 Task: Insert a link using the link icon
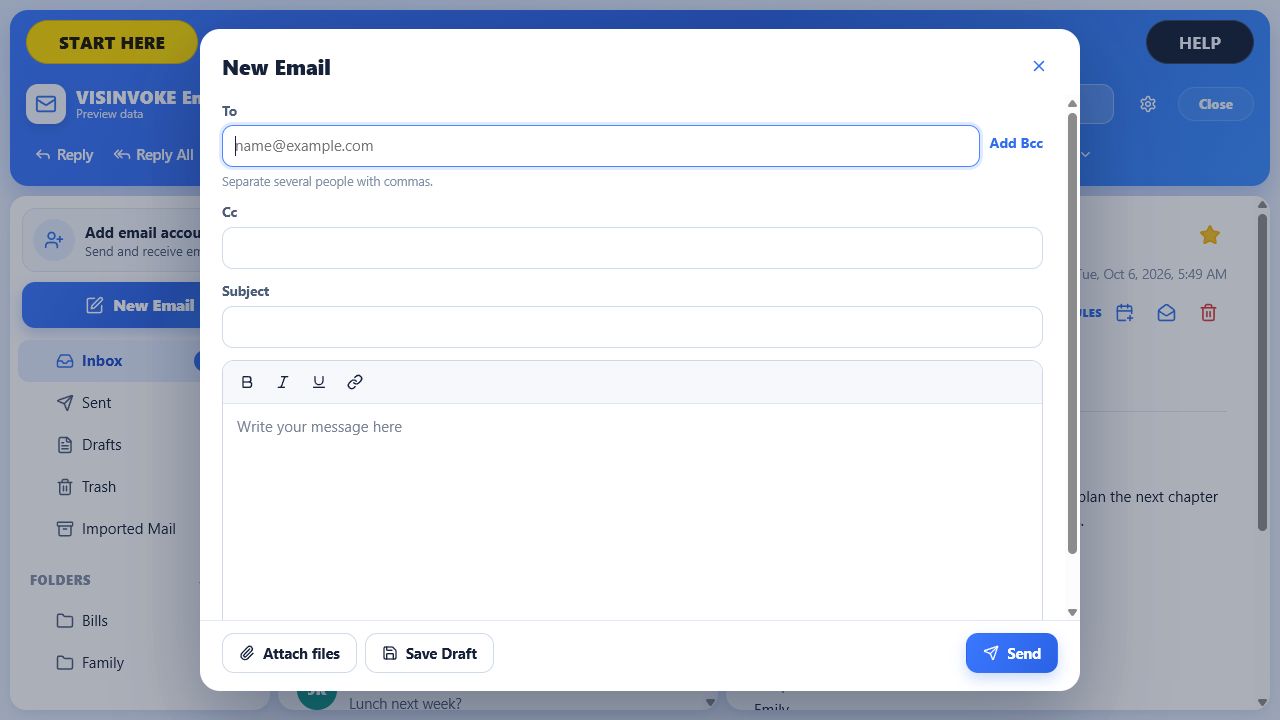tap(355, 382)
